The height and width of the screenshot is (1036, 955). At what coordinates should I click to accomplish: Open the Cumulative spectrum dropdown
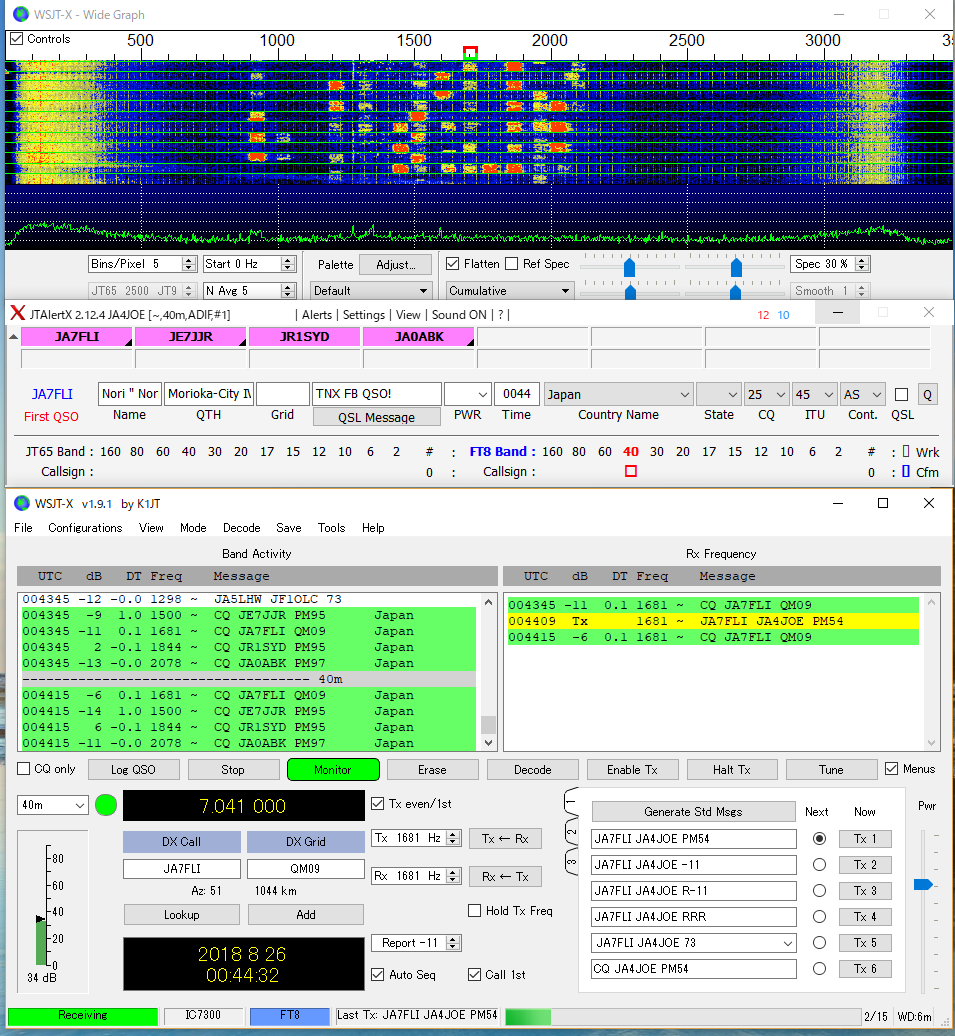pos(509,291)
